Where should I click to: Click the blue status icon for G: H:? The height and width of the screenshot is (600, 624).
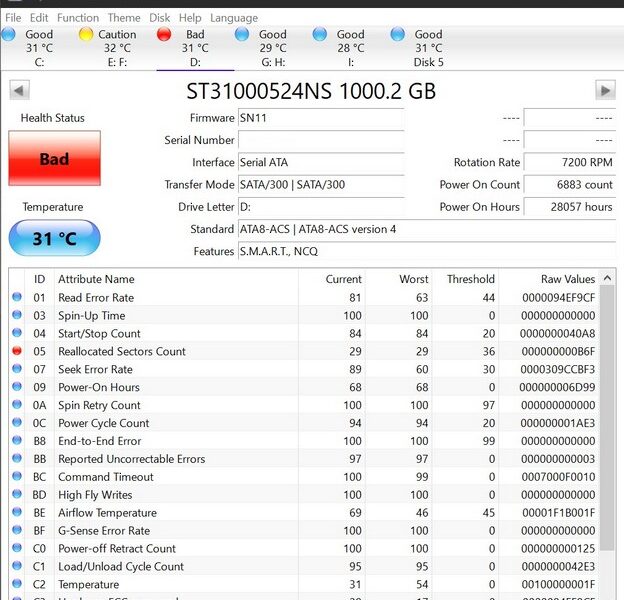pos(242,35)
